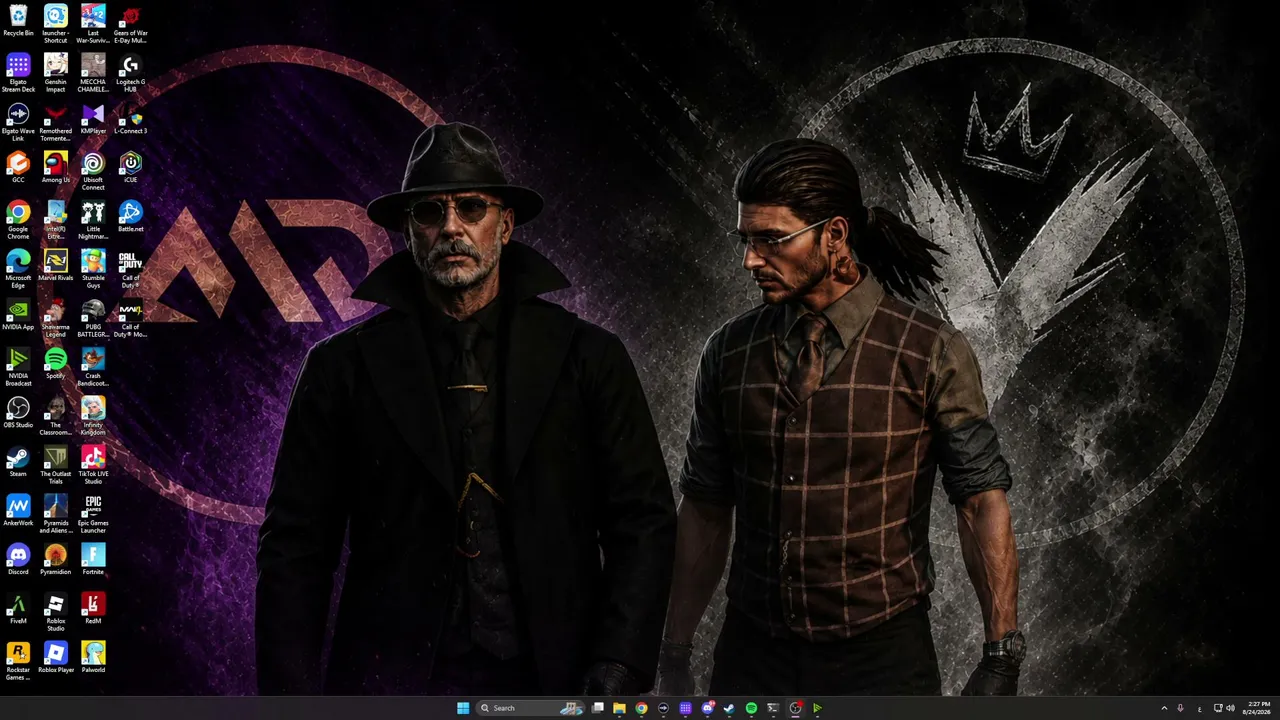
Task: Click the Battle.net desktop shortcut
Action: [130, 217]
